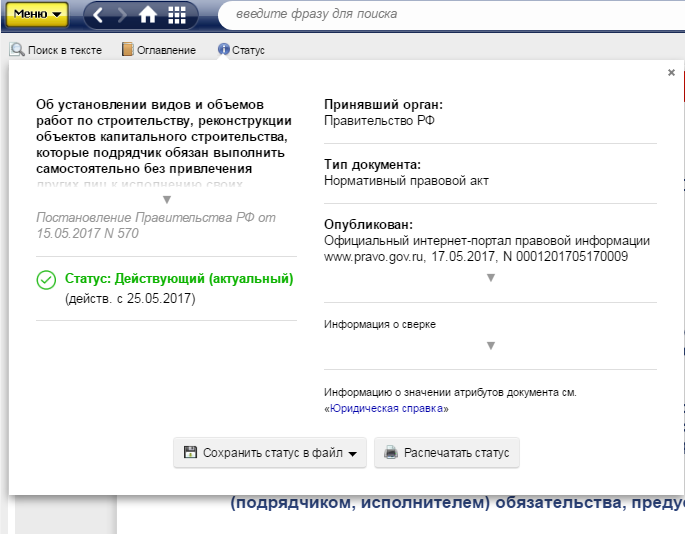Go back with the left arrow

[x=98, y=15]
